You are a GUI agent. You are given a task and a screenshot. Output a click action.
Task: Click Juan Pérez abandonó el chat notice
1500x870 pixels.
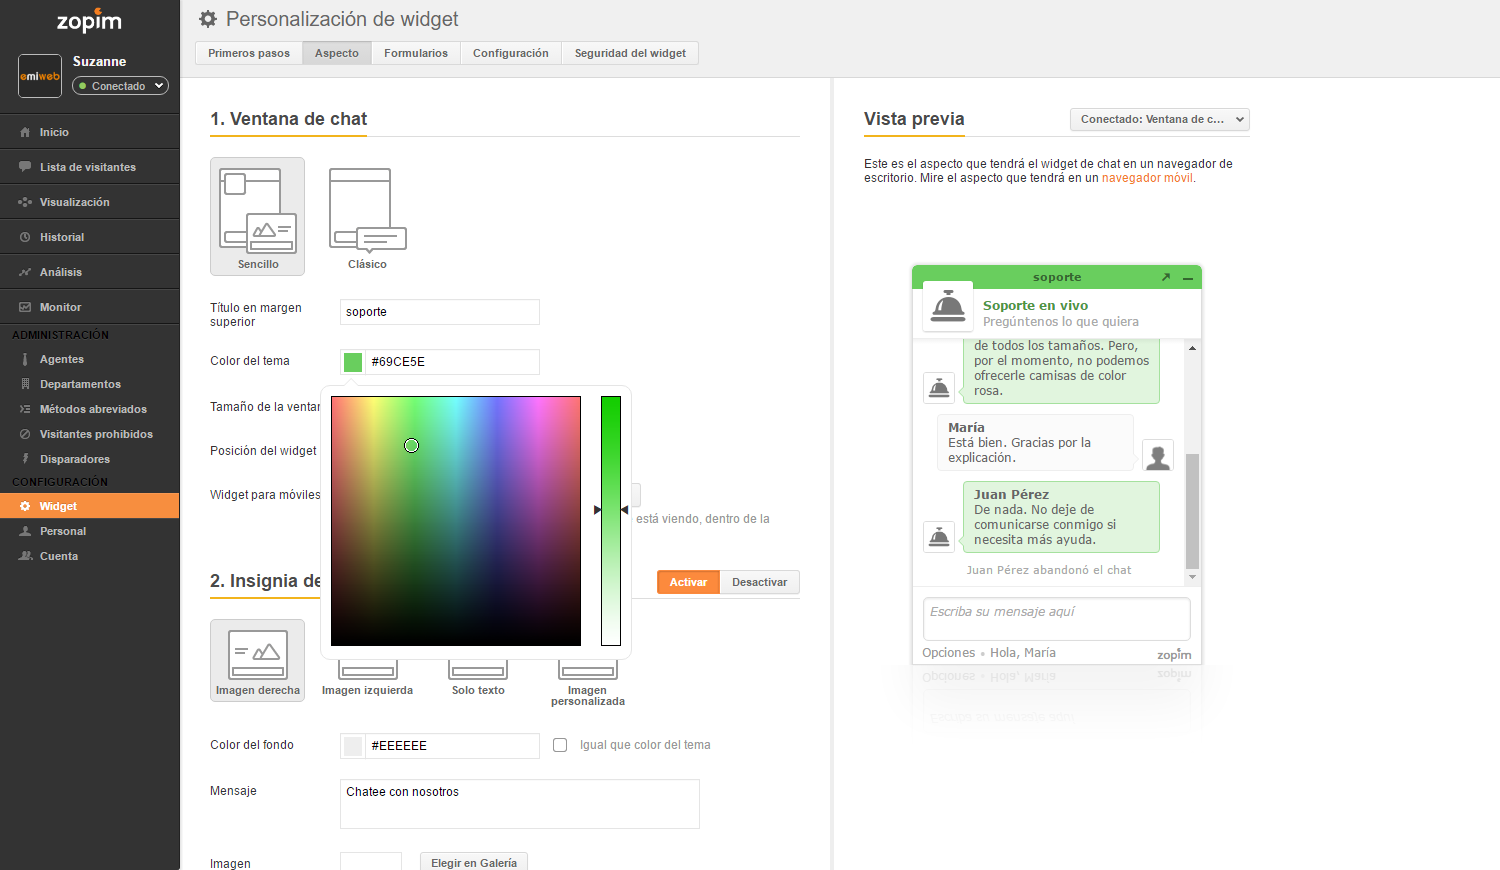1049,570
